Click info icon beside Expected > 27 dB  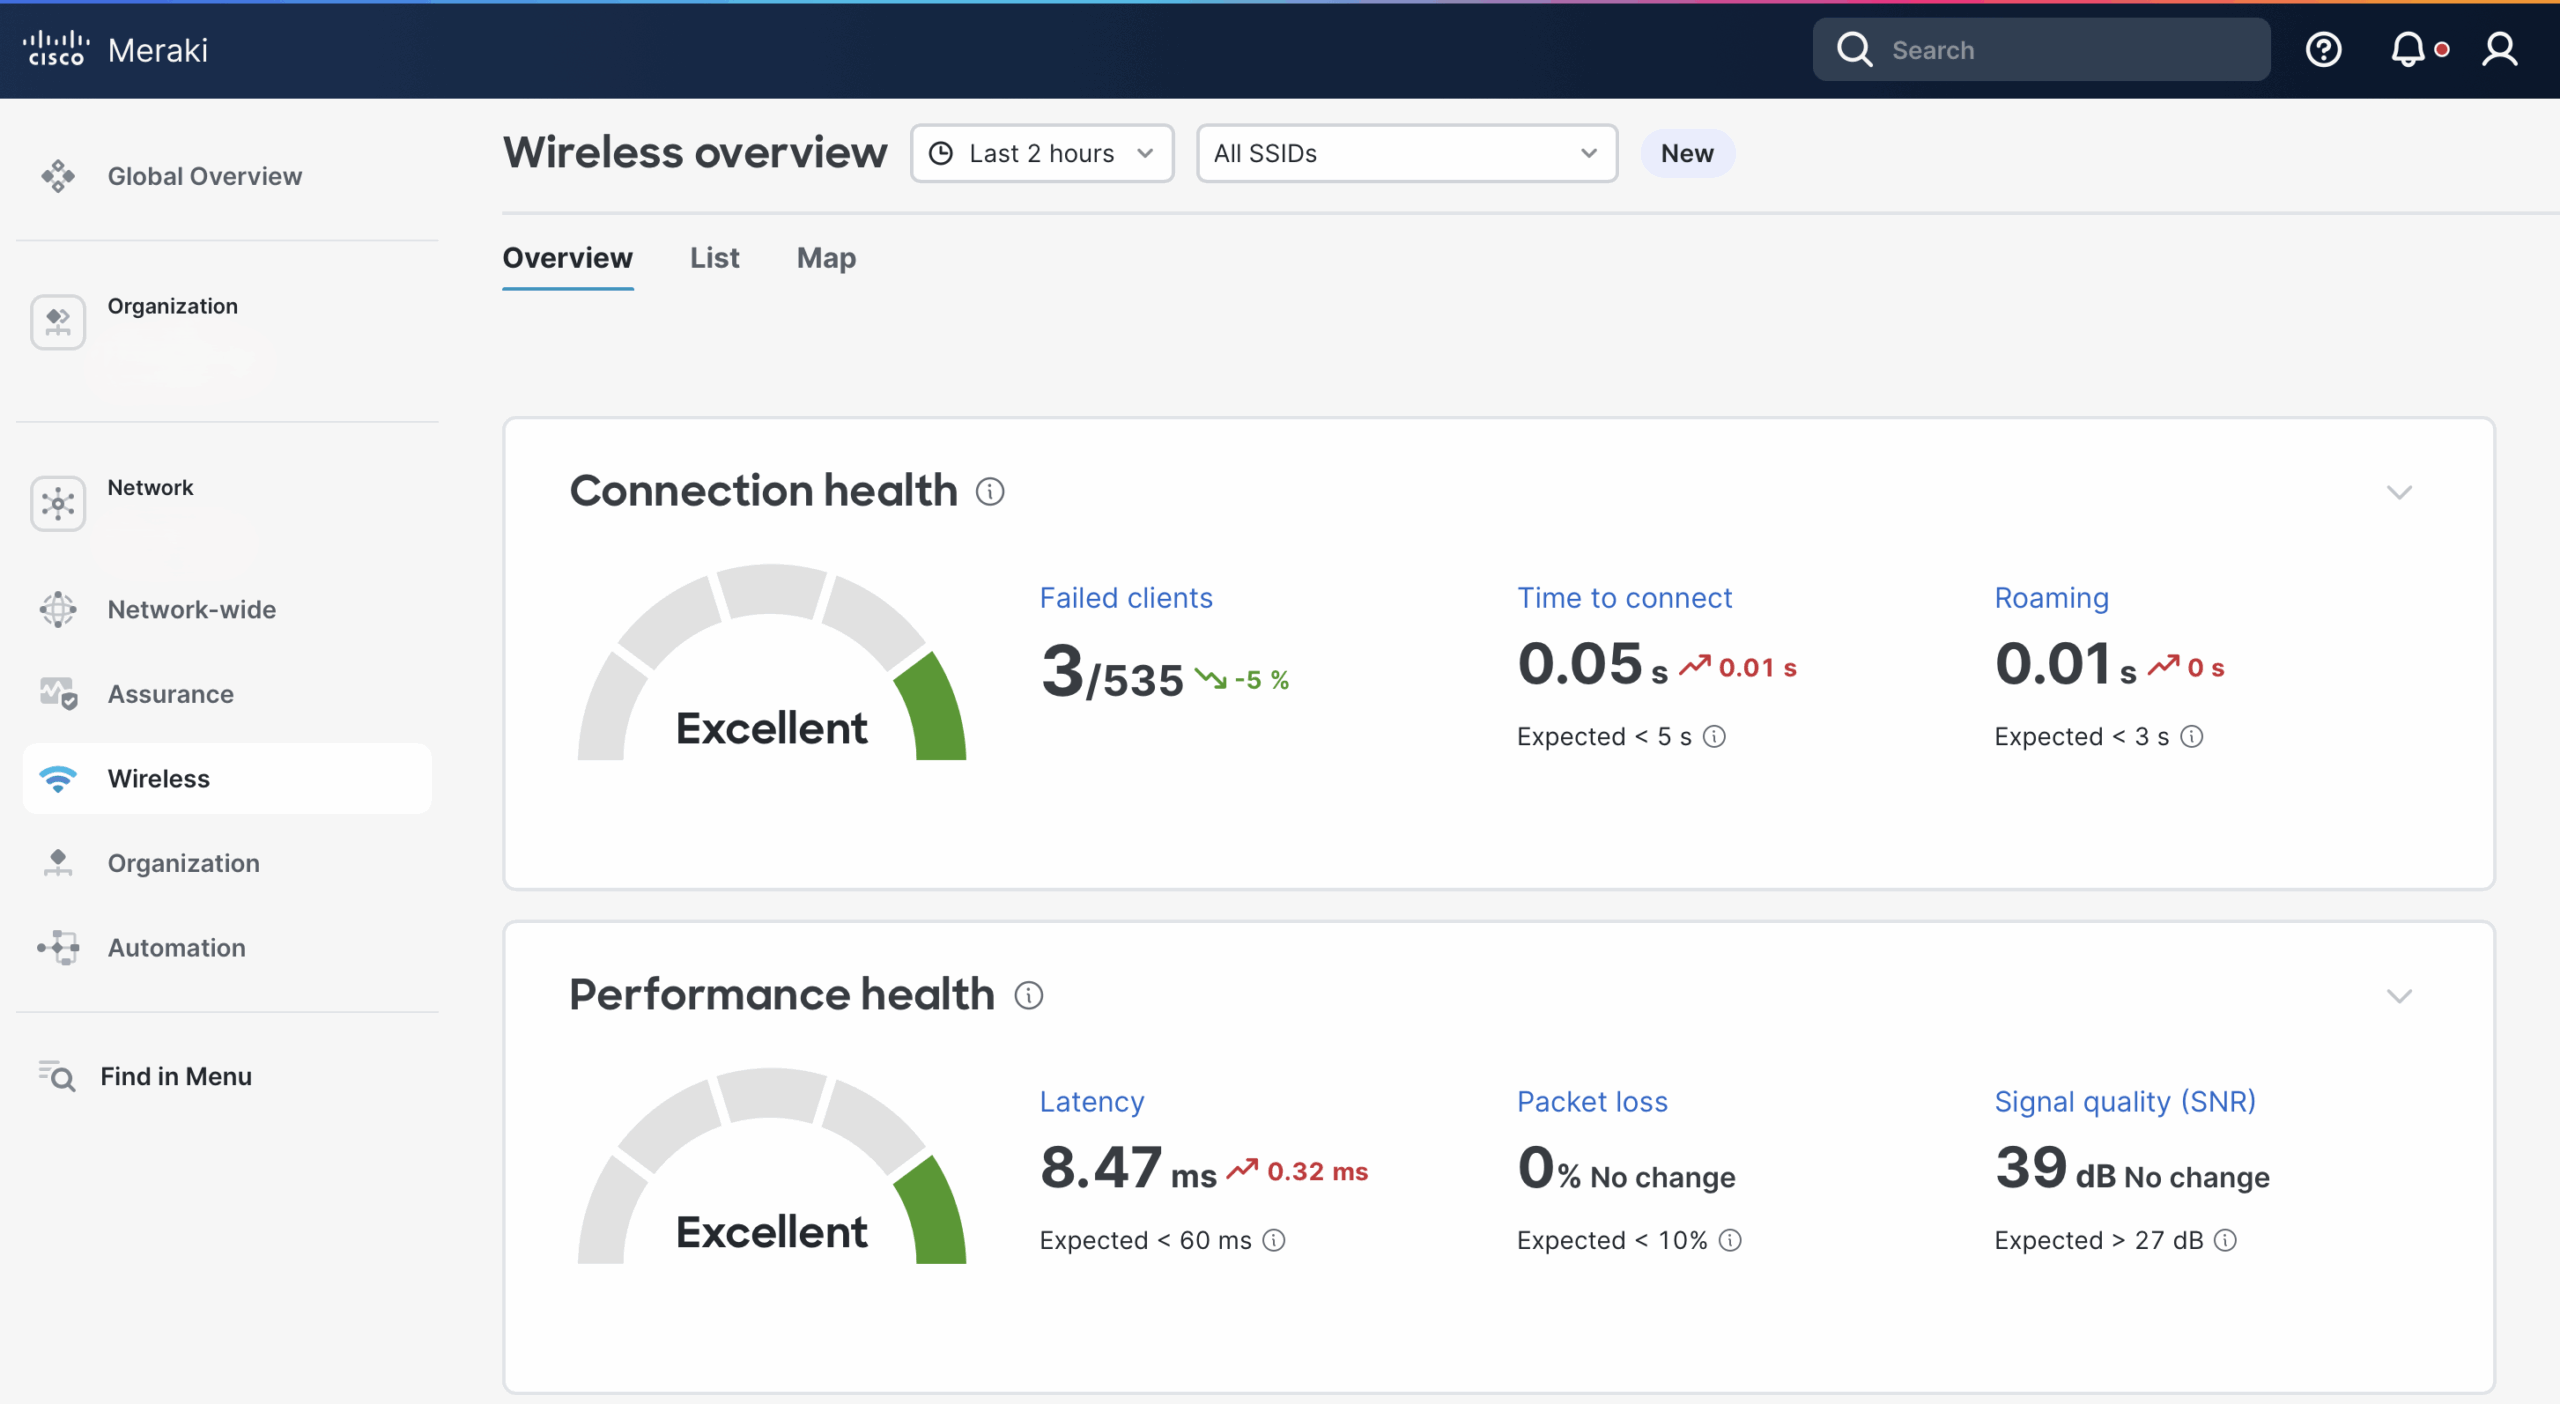(x=2225, y=1241)
